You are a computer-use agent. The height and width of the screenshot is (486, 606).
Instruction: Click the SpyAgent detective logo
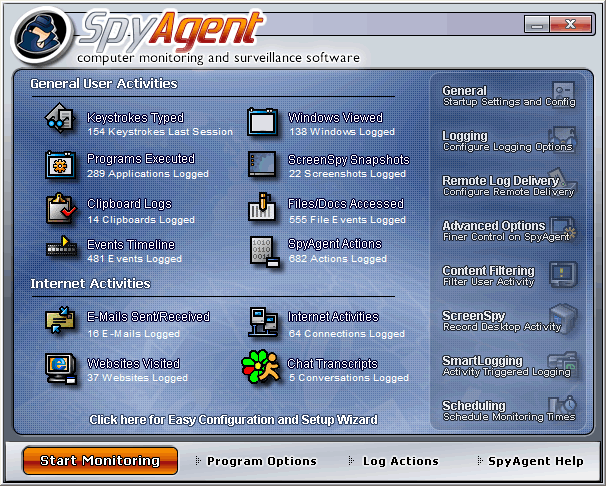(x=40, y=35)
